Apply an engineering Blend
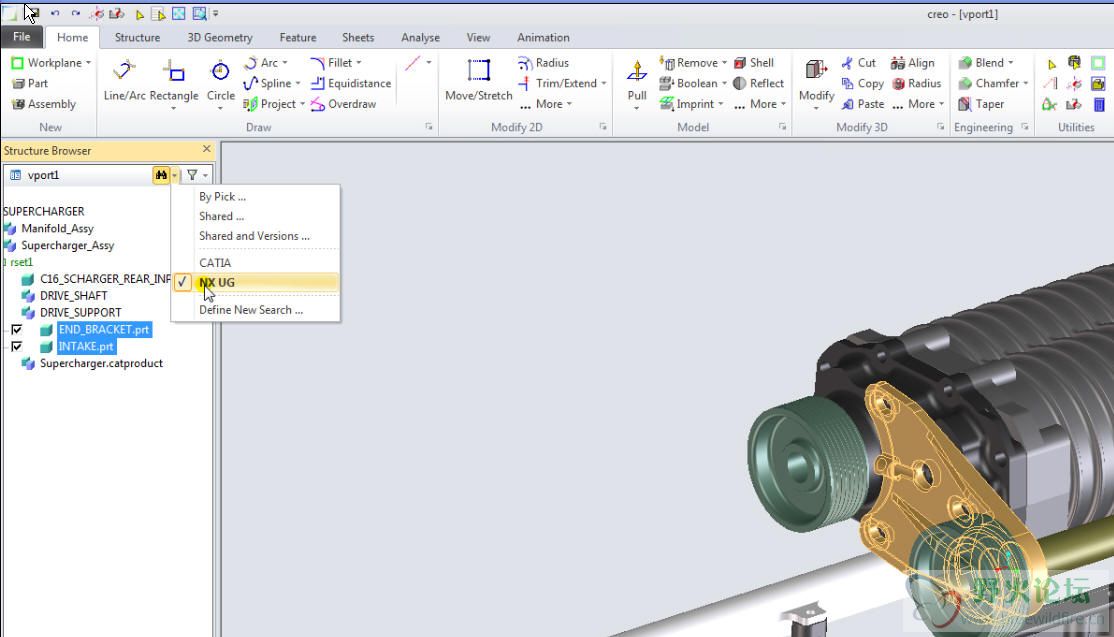1114x637 pixels. click(982, 62)
